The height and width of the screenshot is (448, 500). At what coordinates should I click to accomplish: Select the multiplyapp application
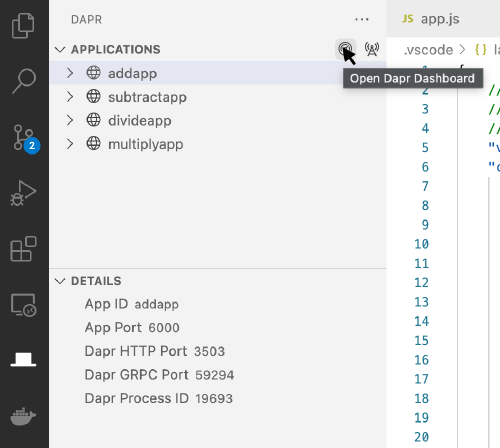(x=218, y=144)
